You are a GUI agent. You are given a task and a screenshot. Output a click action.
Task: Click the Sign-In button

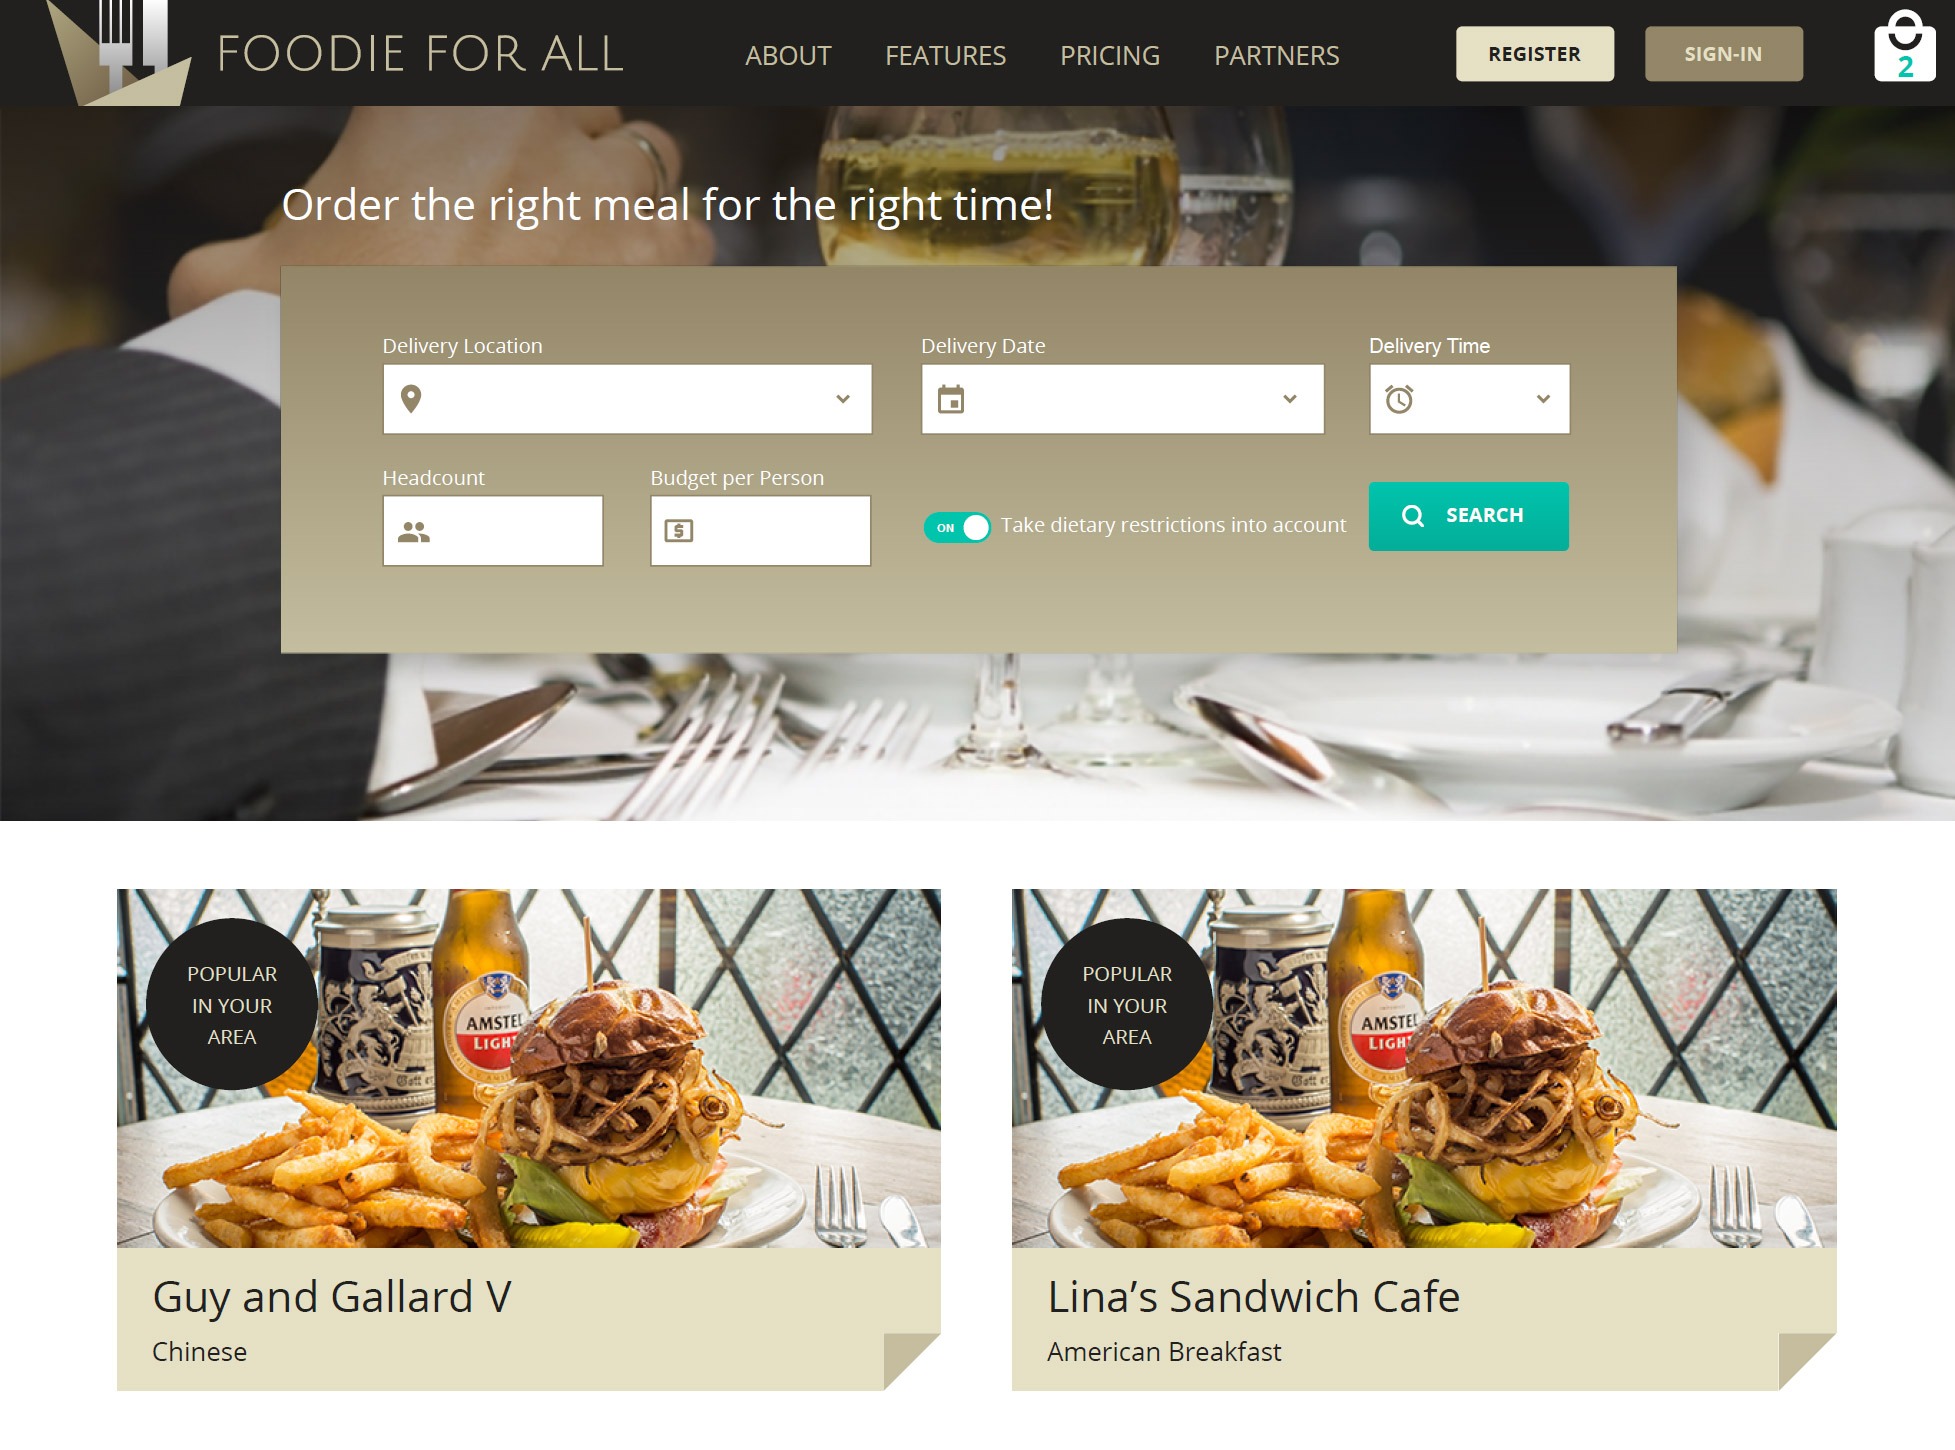coord(1723,54)
